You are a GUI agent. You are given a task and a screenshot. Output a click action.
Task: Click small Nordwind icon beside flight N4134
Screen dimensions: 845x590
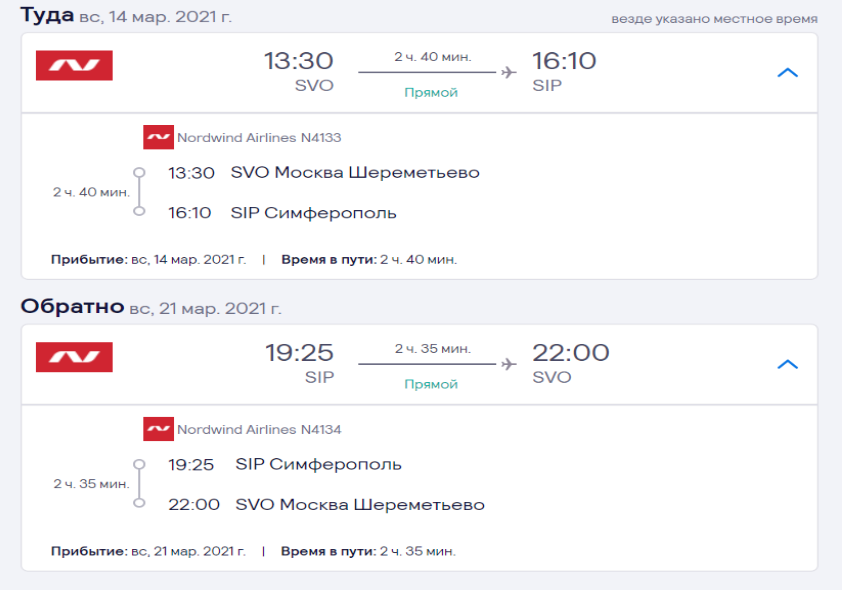tap(158, 430)
